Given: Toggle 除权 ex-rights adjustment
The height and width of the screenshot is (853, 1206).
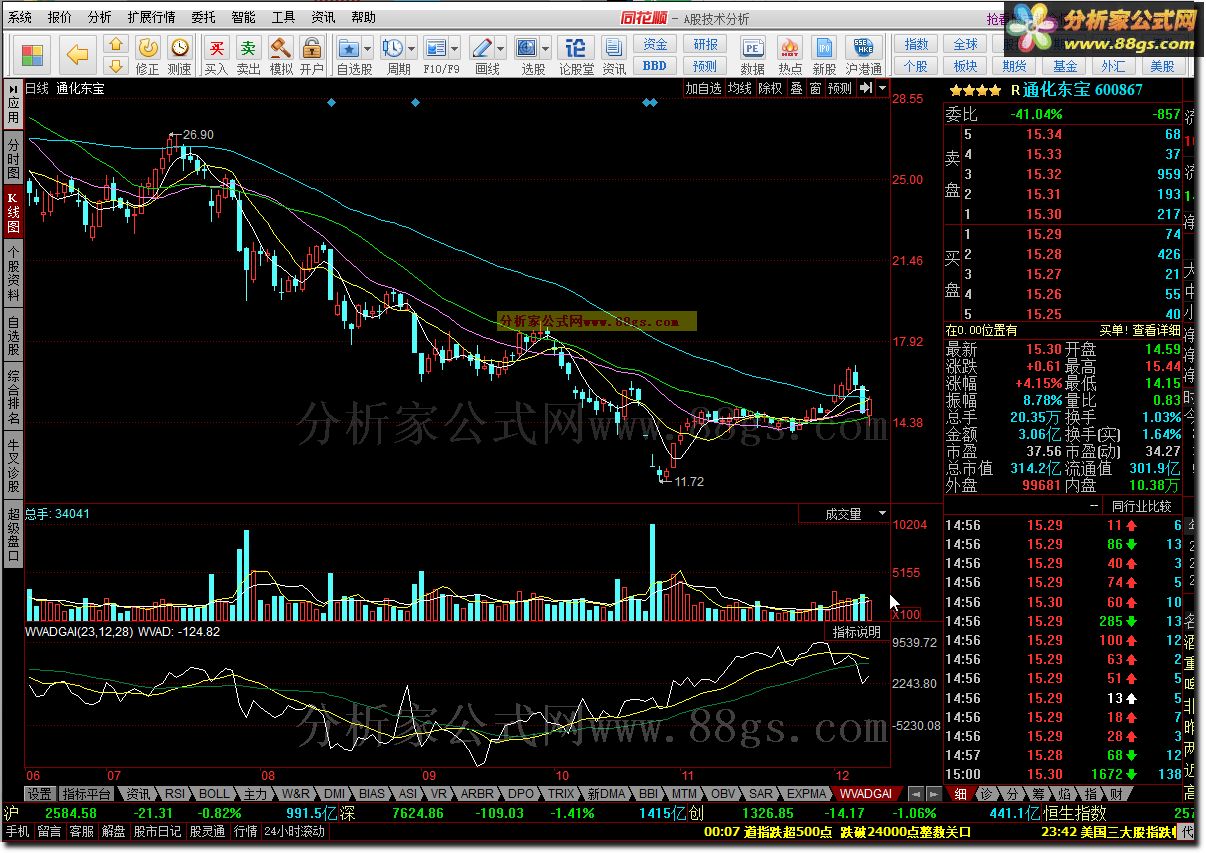Looking at the screenshot, I should (770, 88).
